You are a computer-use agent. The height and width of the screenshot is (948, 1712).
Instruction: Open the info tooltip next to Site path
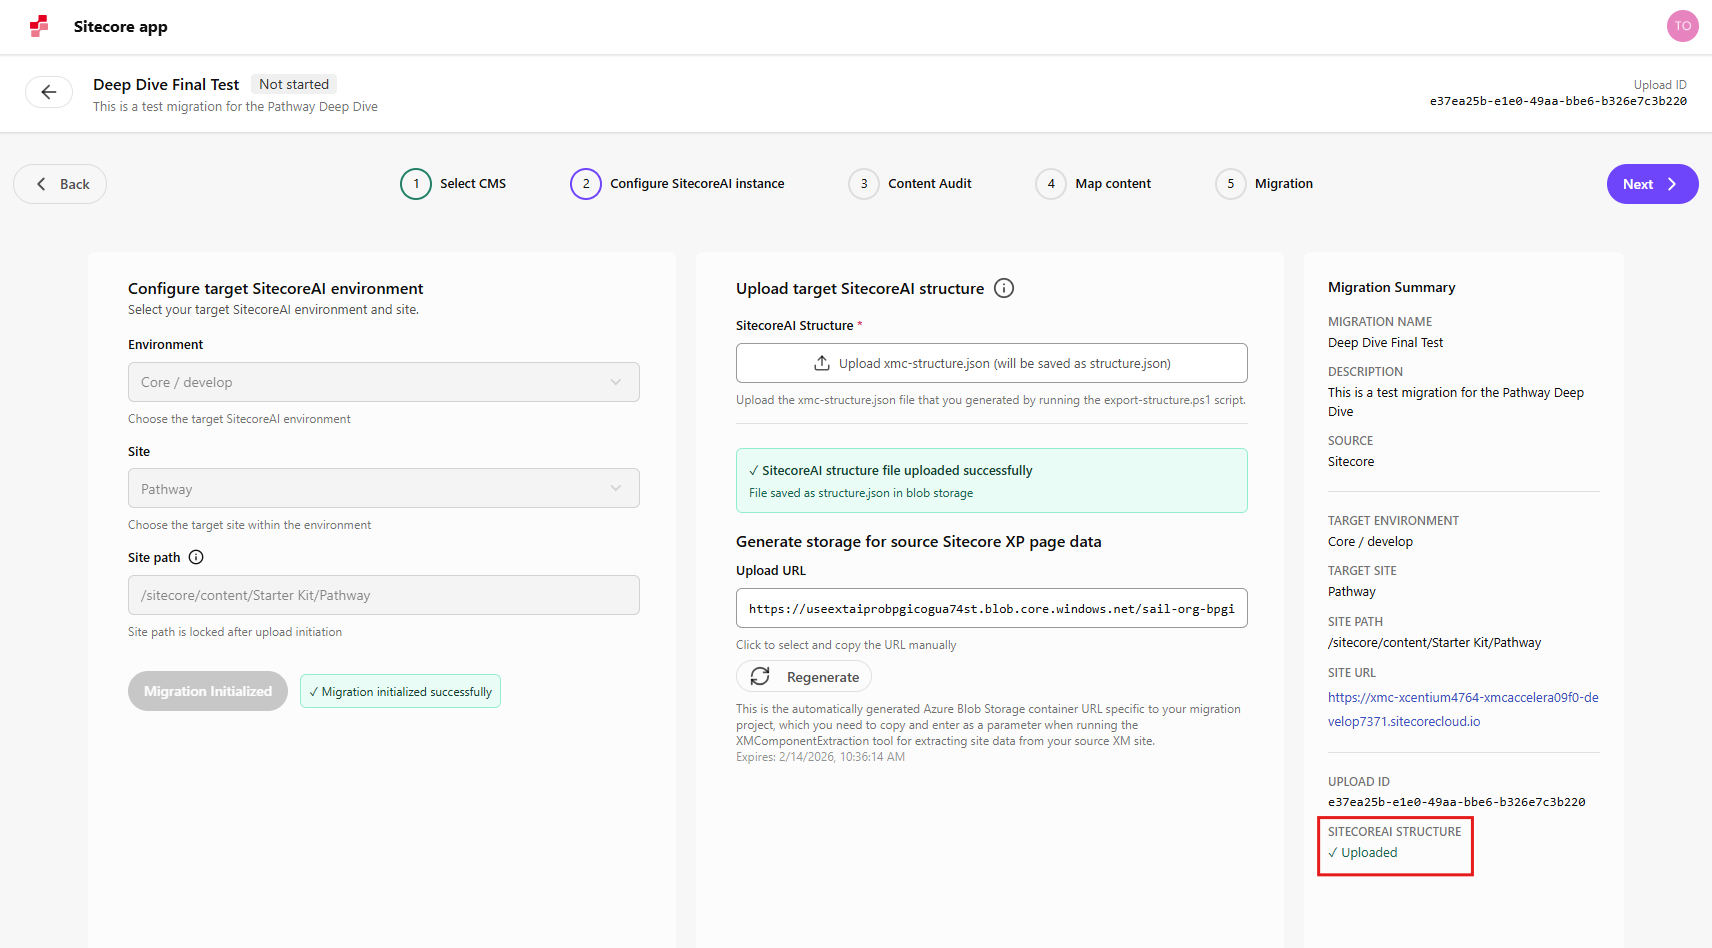pos(196,557)
